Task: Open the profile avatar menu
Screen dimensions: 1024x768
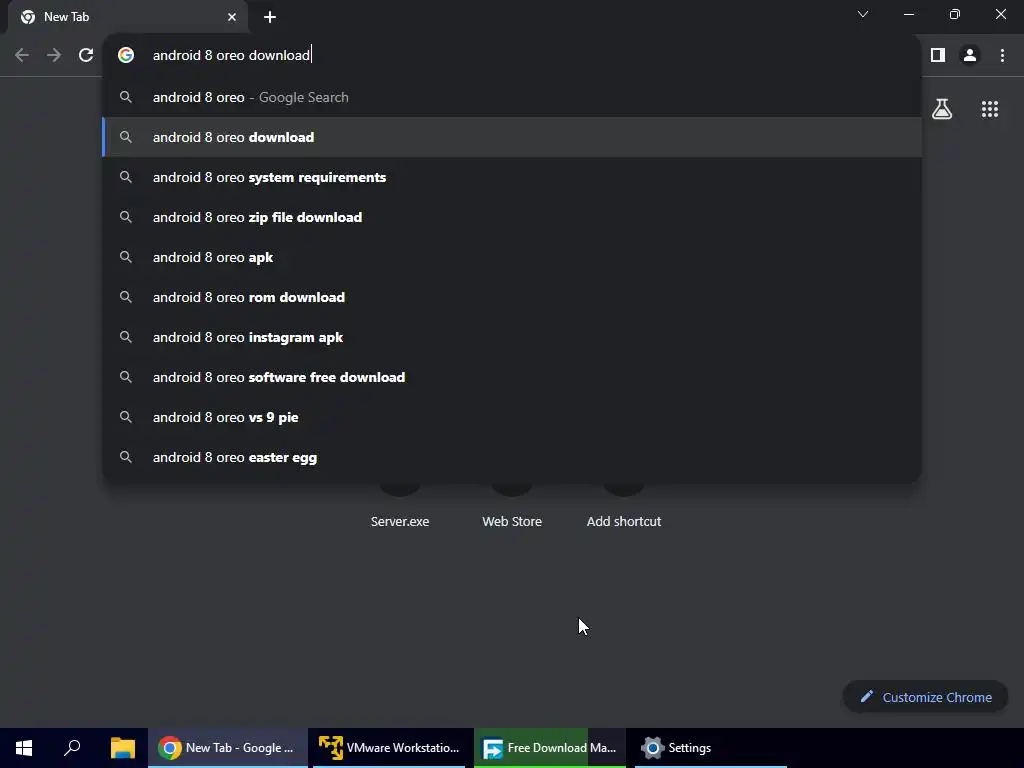Action: click(x=970, y=55)
